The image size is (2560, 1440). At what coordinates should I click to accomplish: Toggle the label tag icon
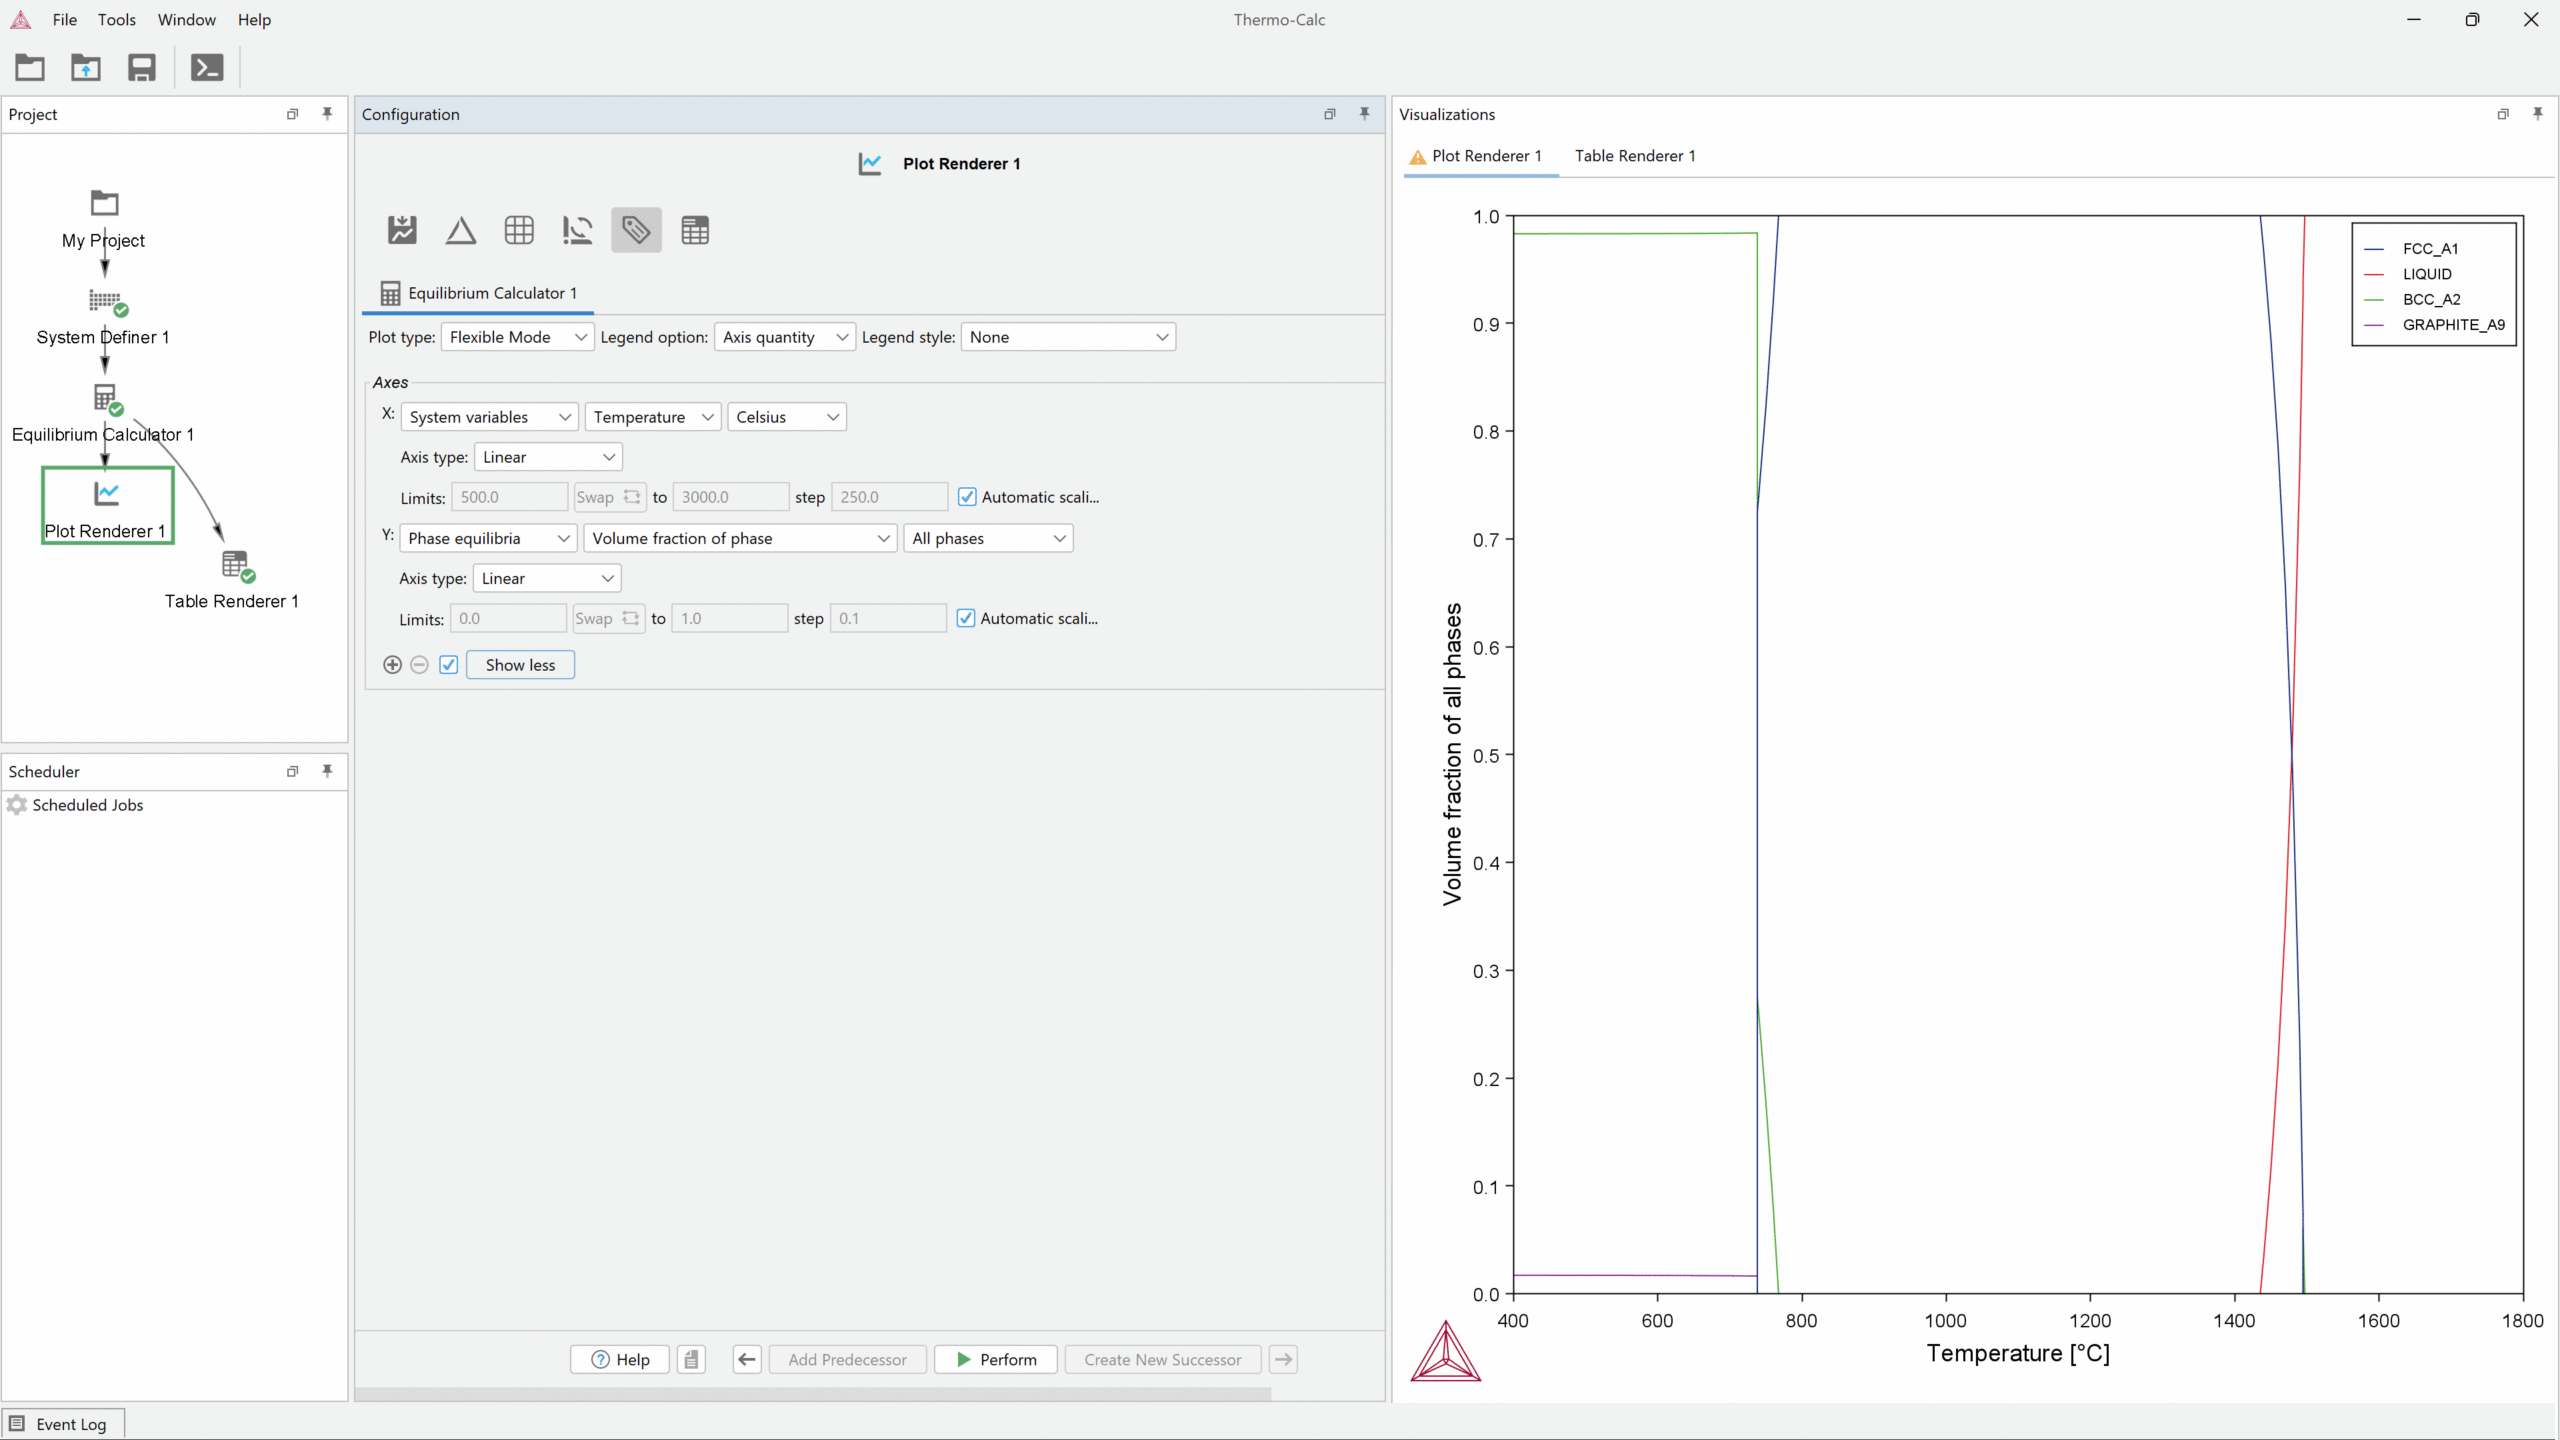coord(636,230)
